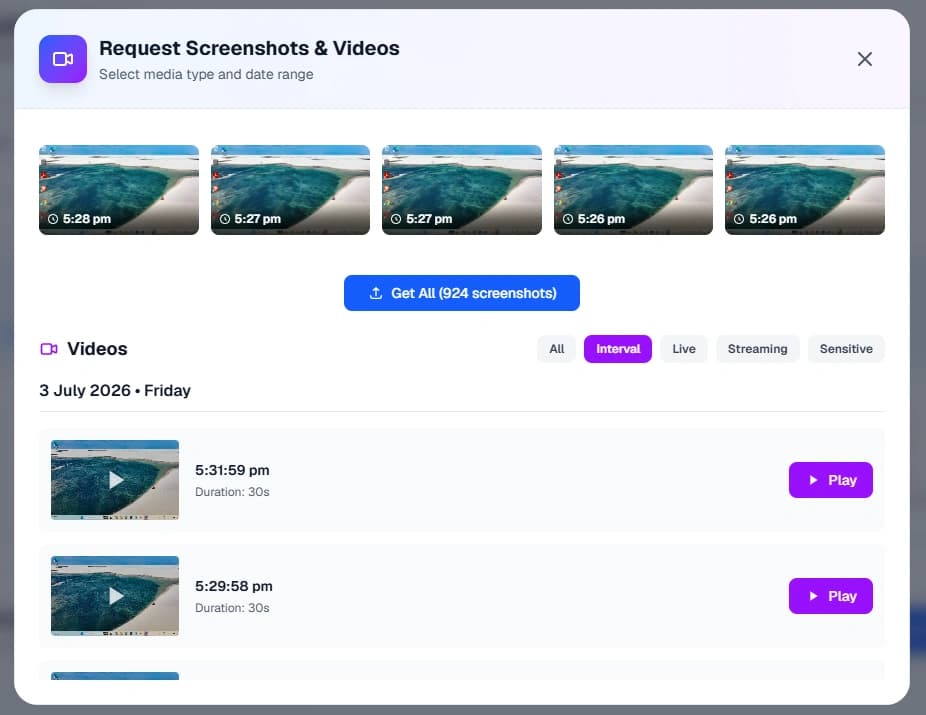Open the first 5:27 pm screenshot thumbnail
The width and height of the screenshot is (926, 715).
[291, 190]
